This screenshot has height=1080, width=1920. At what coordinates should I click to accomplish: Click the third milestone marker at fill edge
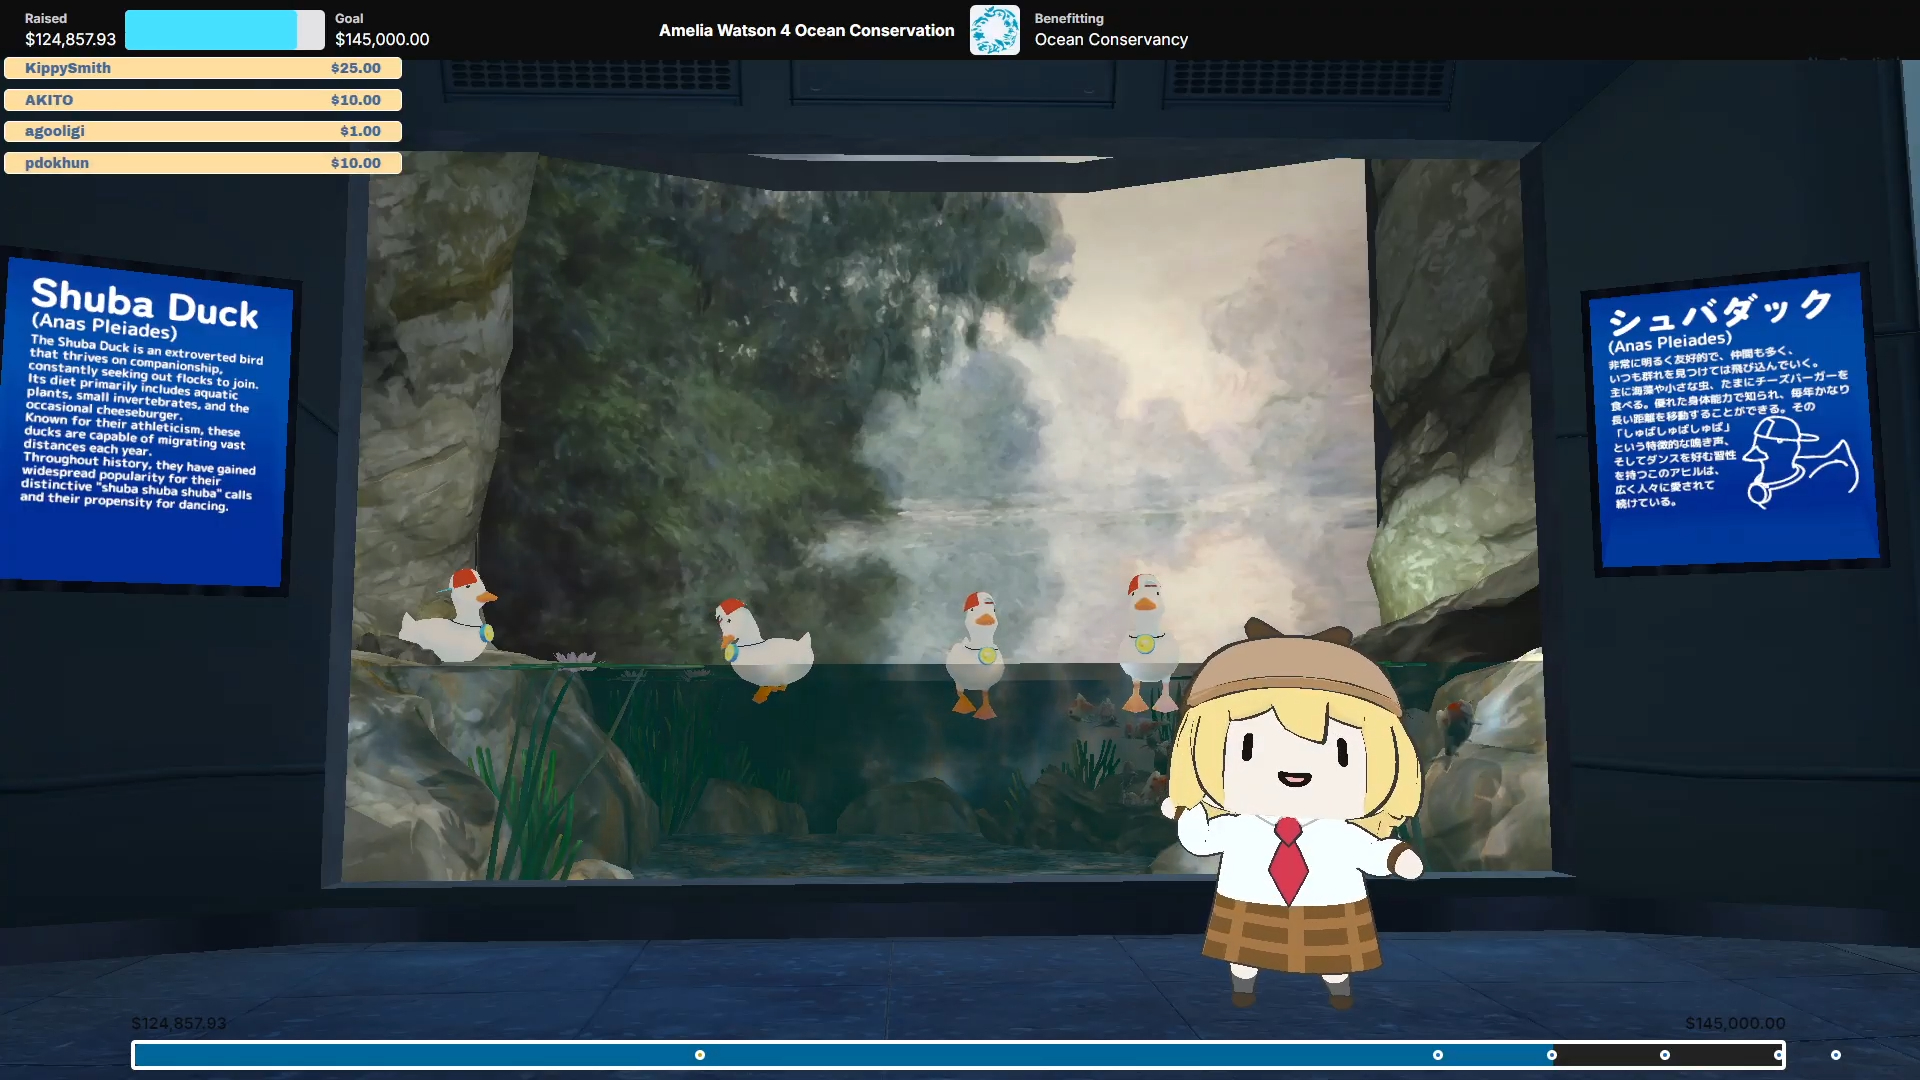(x=1552, y=1055)
